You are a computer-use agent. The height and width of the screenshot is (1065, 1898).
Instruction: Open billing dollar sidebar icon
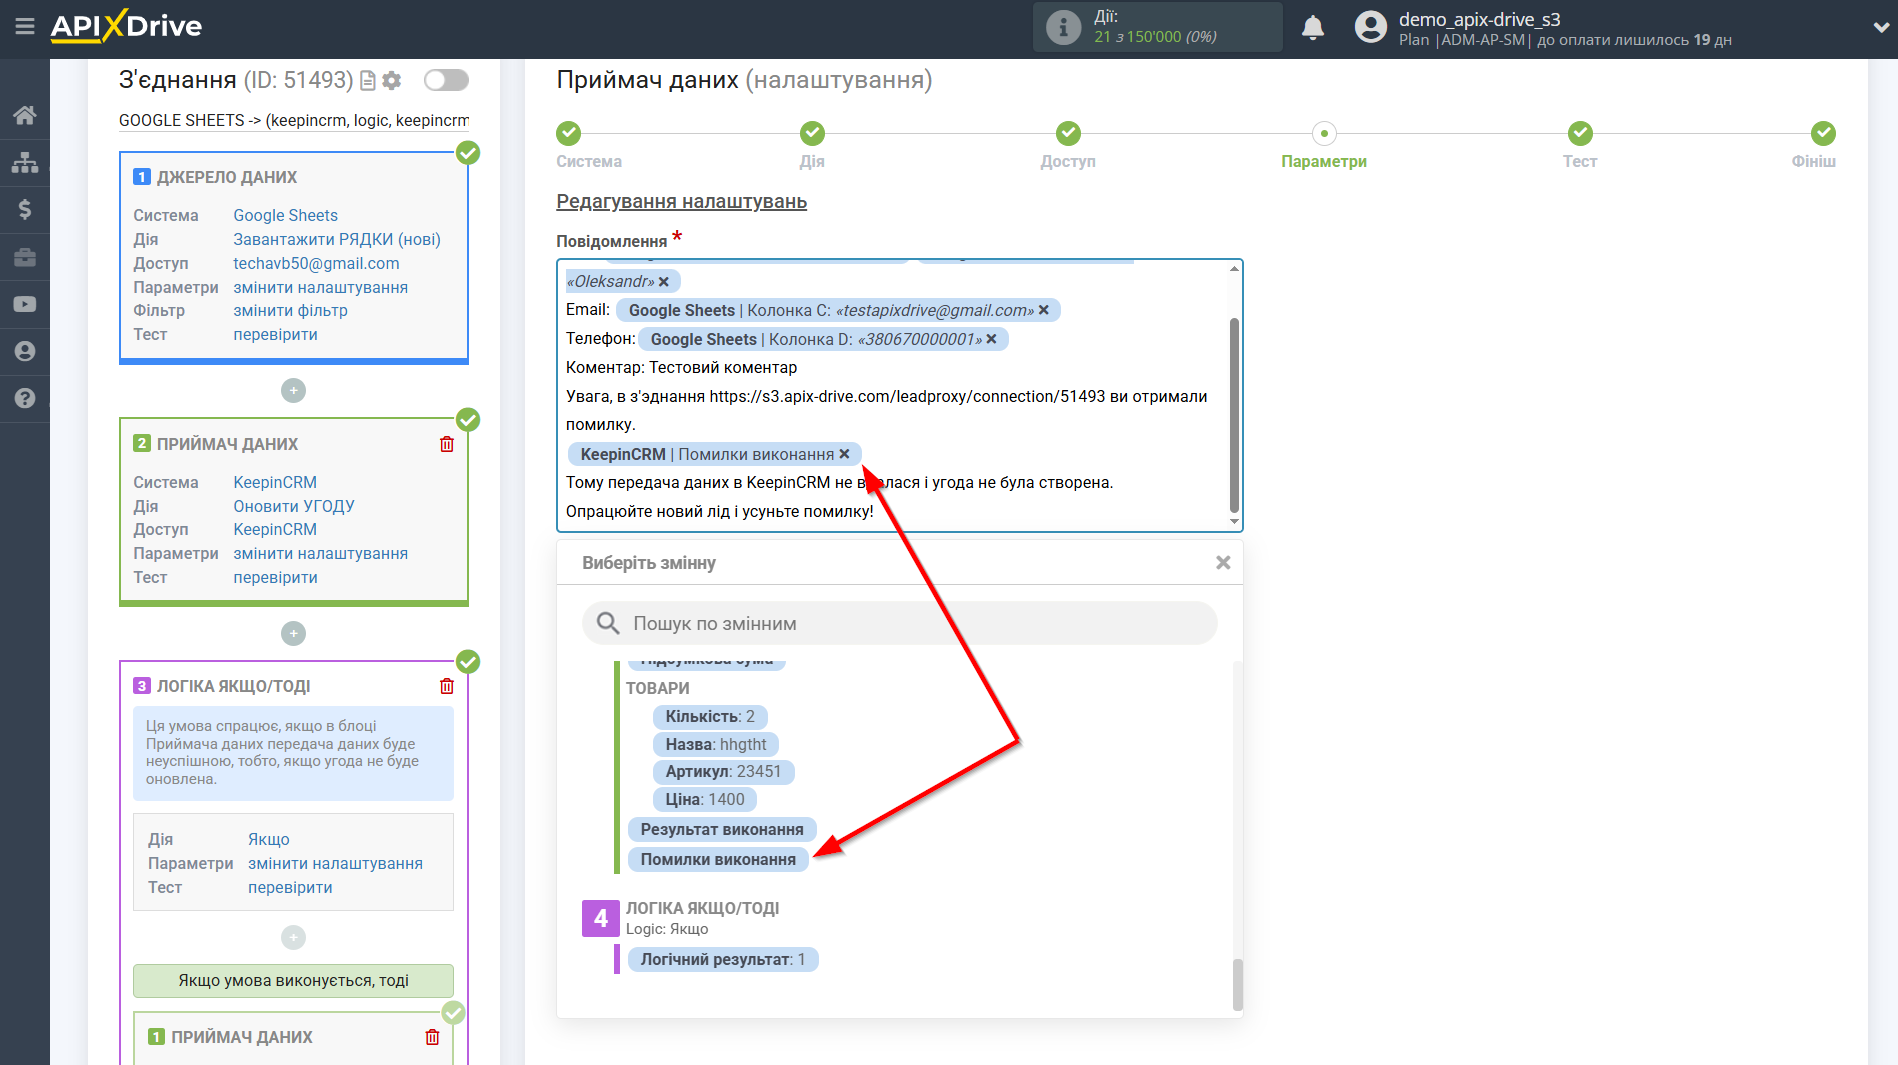click(25, 209)
